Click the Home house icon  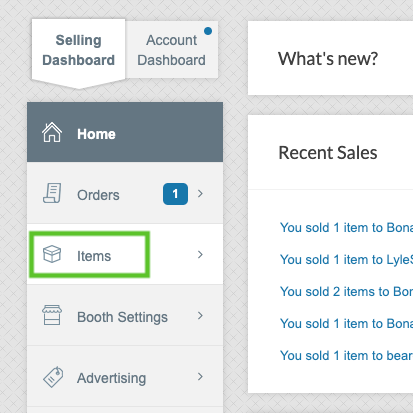click(52, 132)
